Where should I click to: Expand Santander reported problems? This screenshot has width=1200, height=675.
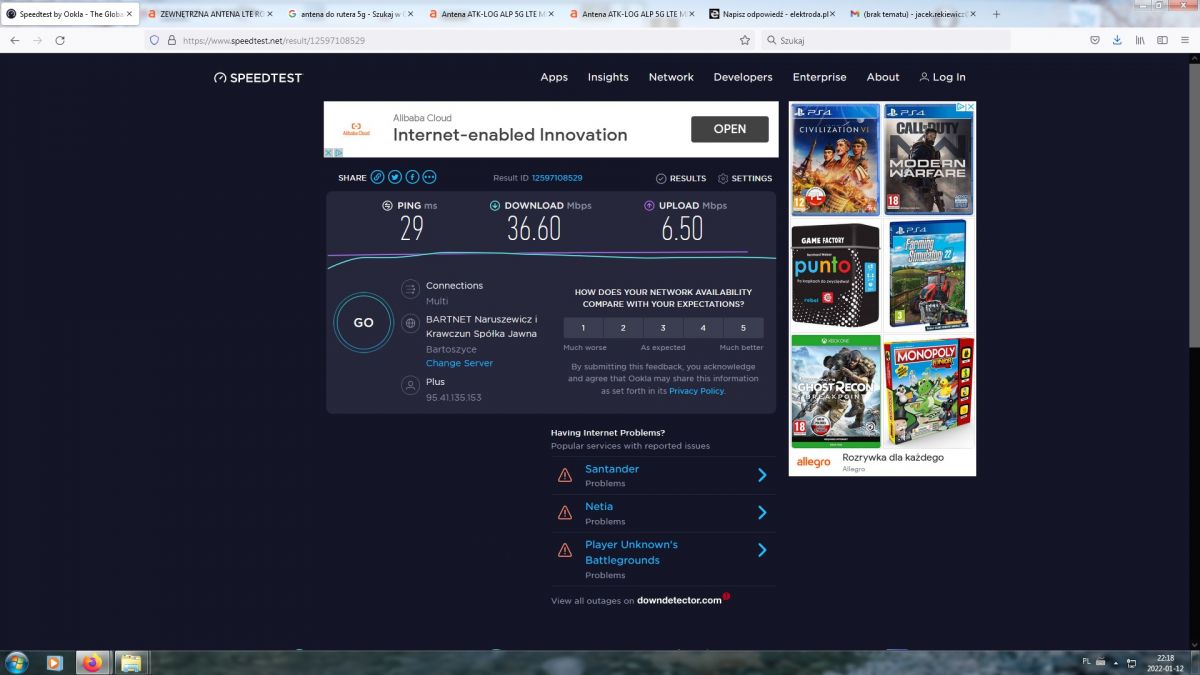point(761,475)
